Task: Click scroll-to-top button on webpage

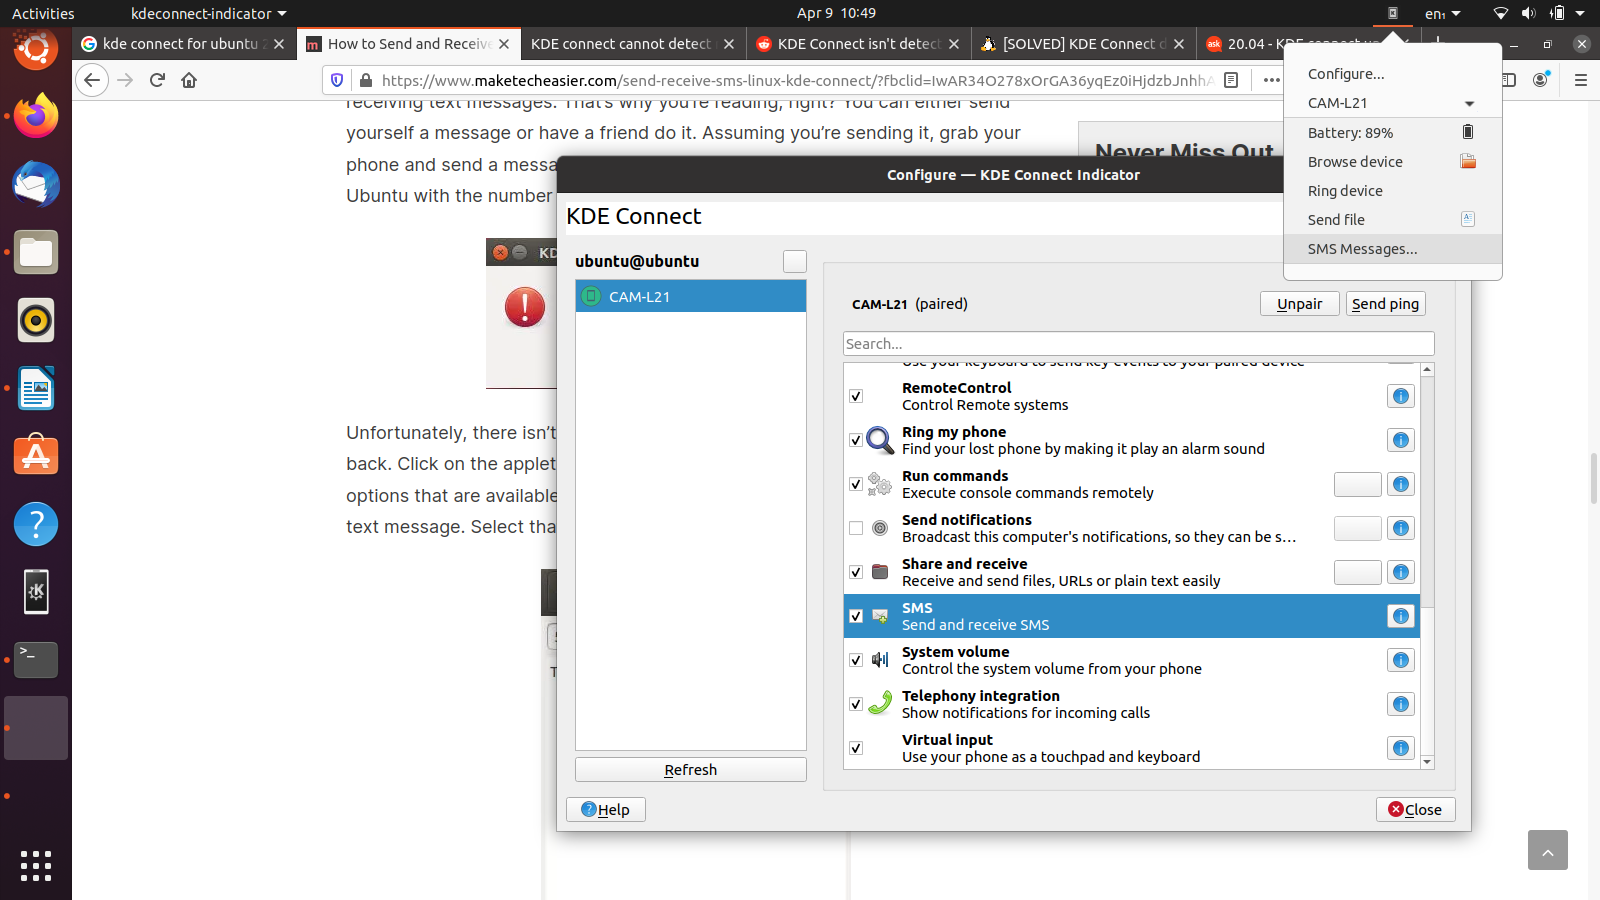Action: click(1548, 850)
